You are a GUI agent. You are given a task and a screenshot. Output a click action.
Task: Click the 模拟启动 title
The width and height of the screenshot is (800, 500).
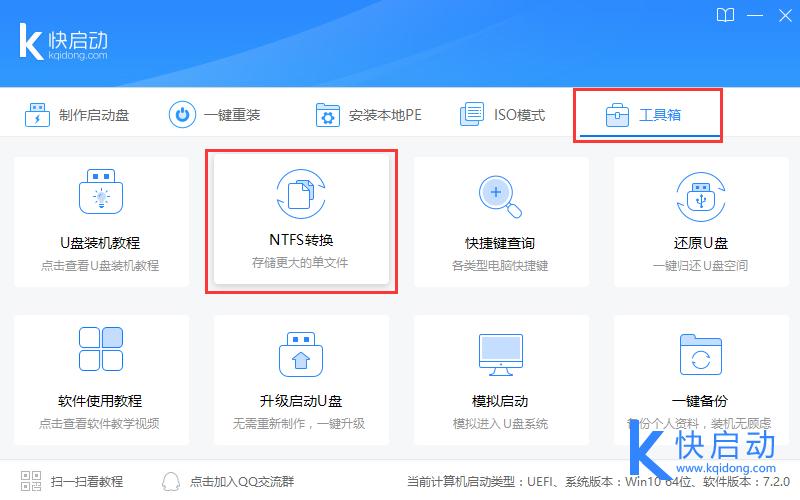tap(500, 401)
